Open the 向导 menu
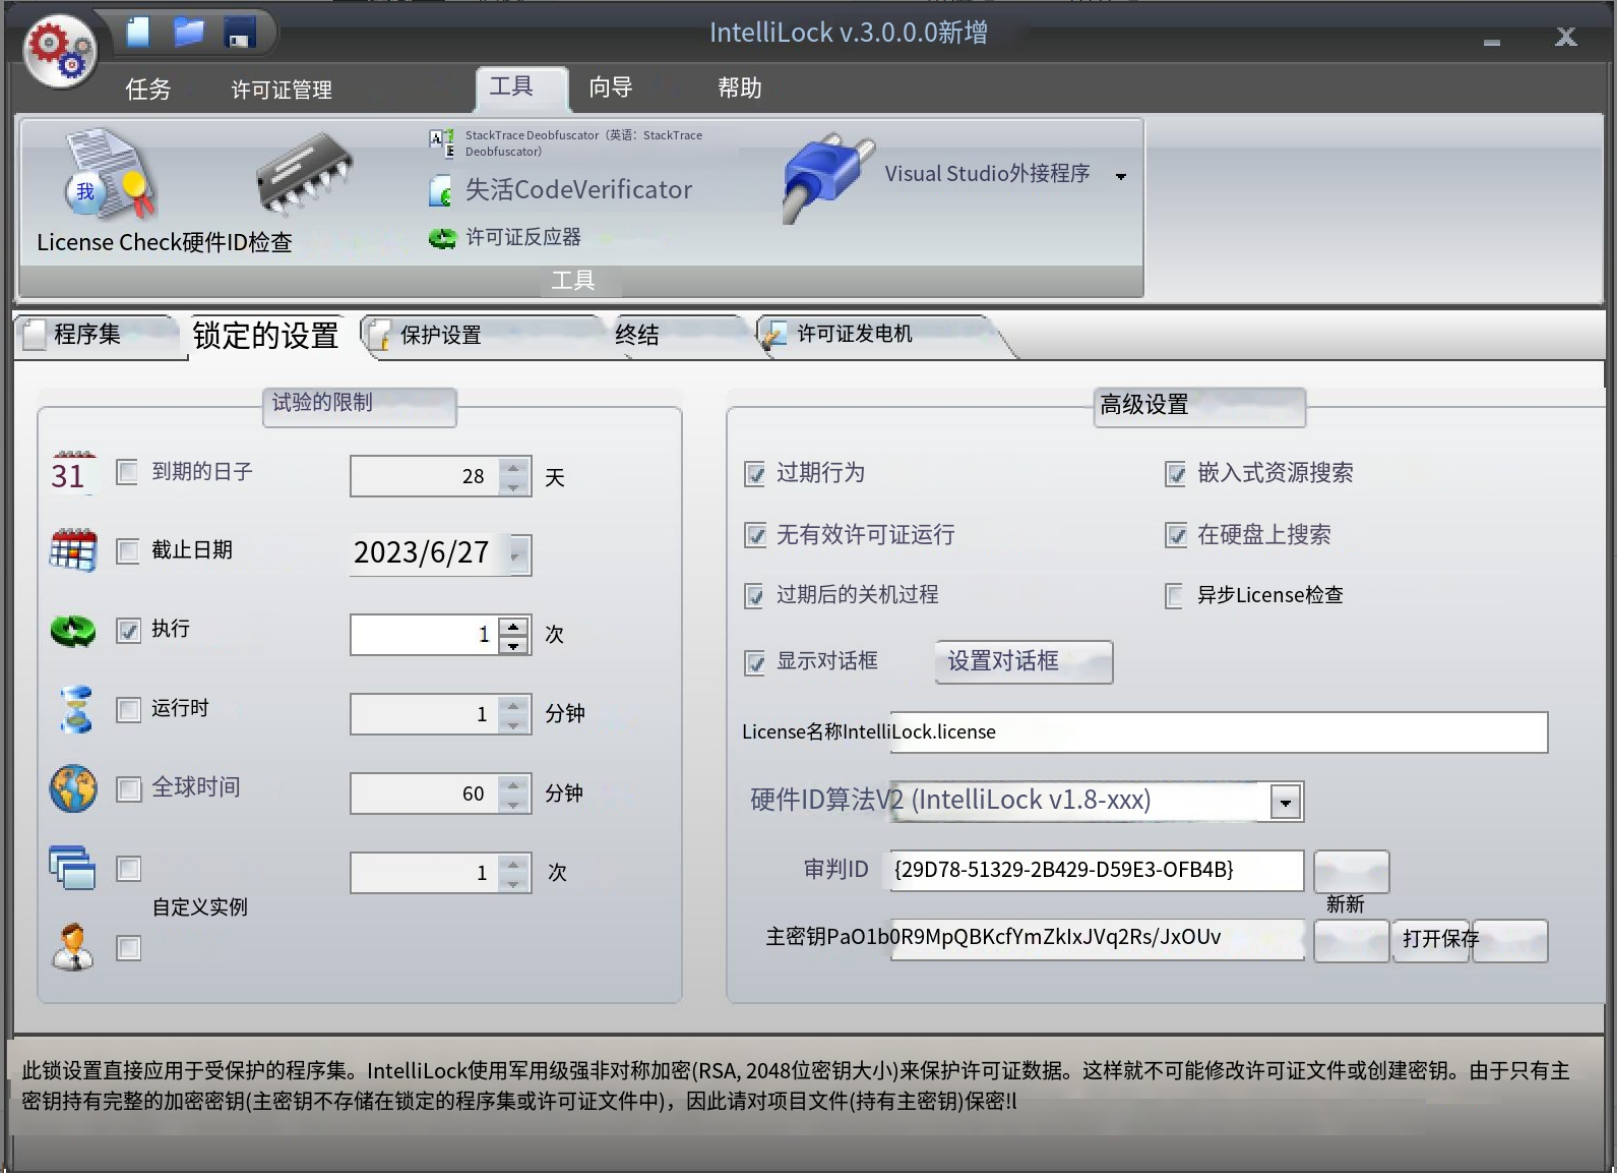Image resolution: width=1617 pixels, height=1173 pixels. pos(610,88)
